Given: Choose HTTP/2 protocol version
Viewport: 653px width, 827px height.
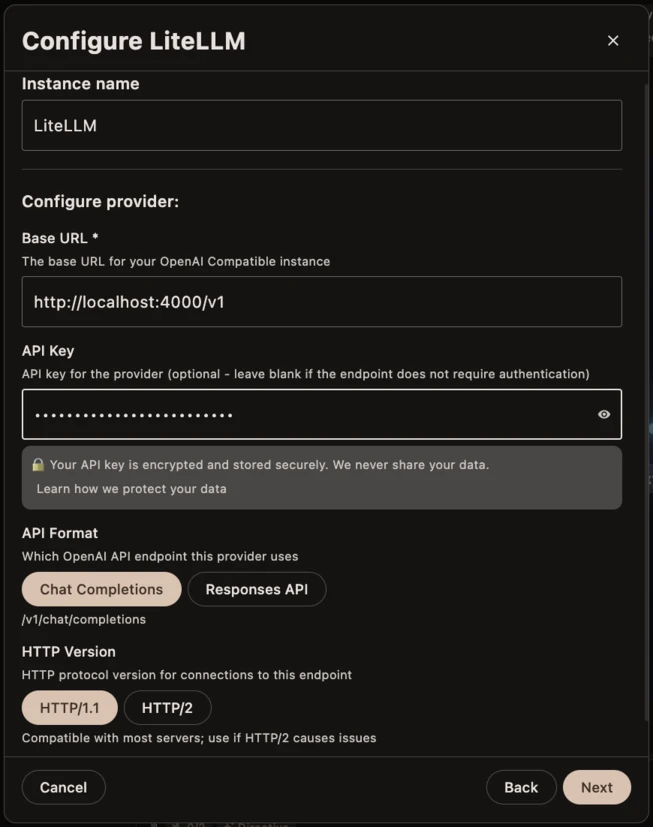Looking at the screenshot, I should click(x=167, y=708).
